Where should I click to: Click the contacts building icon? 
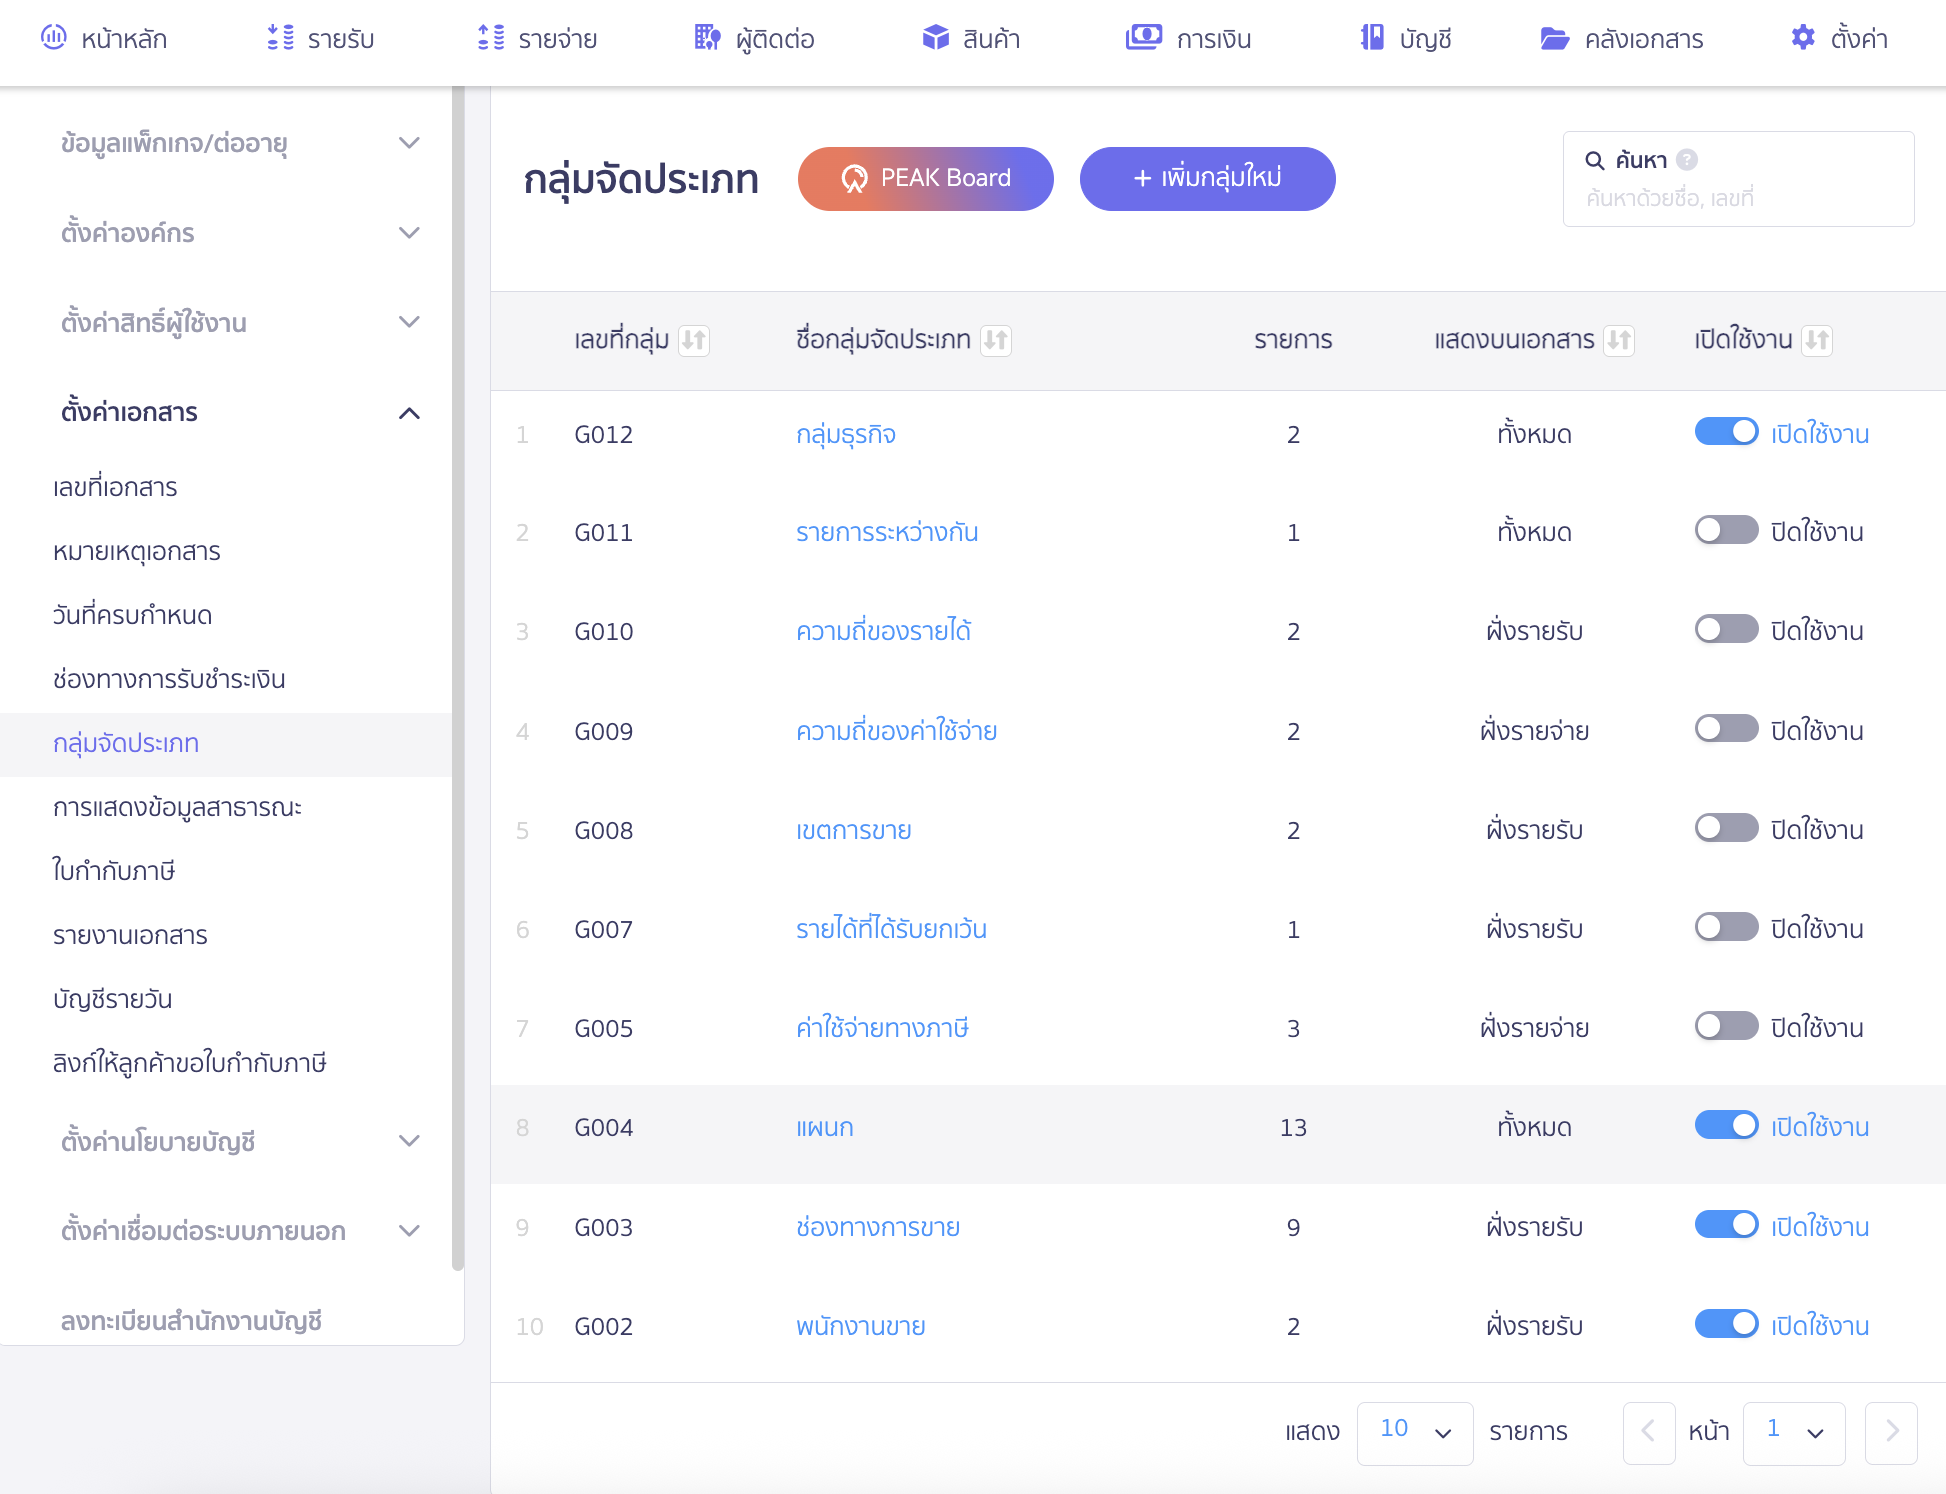point(707,38)
